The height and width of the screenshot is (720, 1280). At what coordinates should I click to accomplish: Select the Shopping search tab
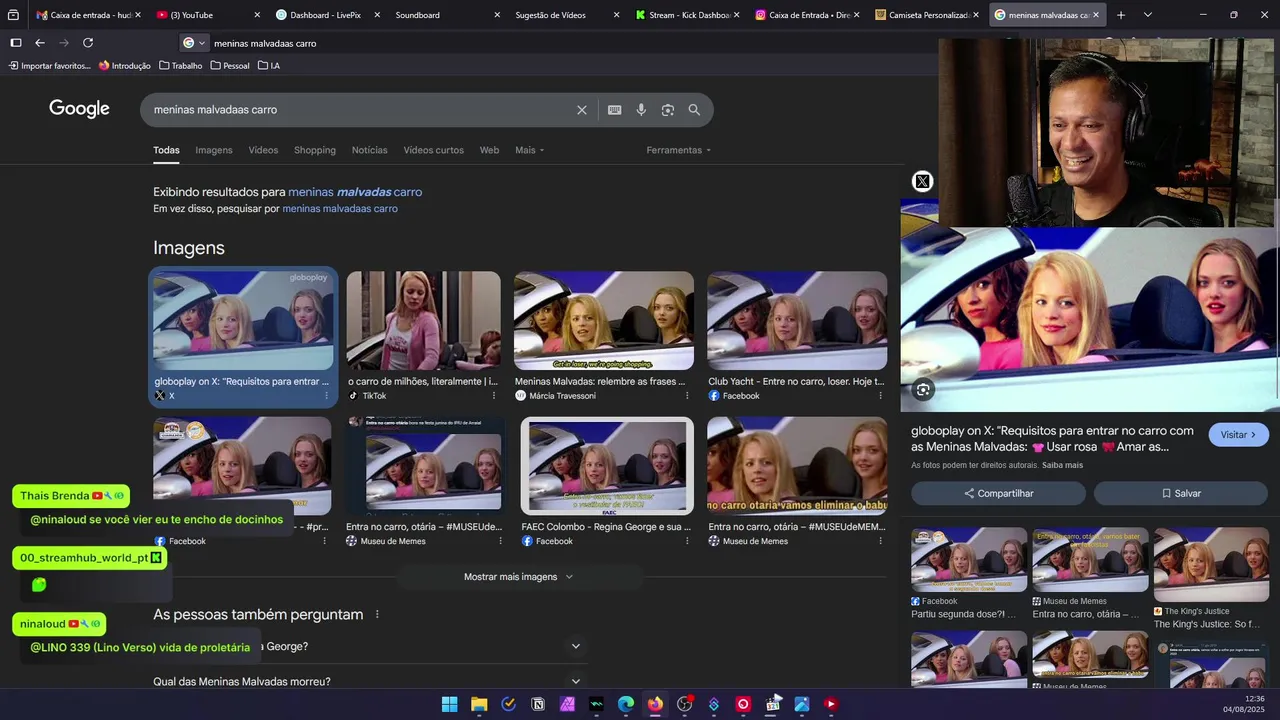click(x=315, y=150)
